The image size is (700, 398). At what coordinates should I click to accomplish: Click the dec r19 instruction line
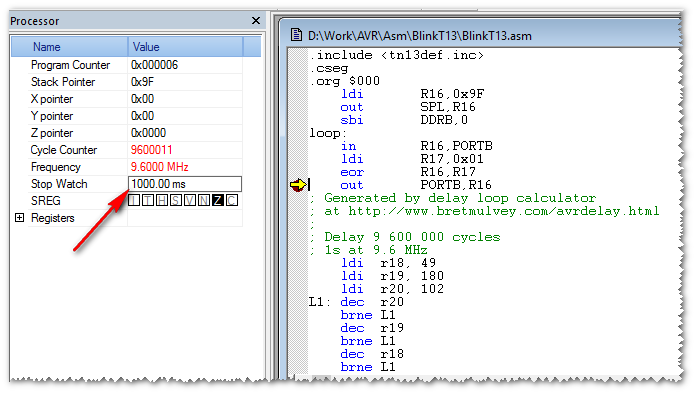[x=372, y=328]
